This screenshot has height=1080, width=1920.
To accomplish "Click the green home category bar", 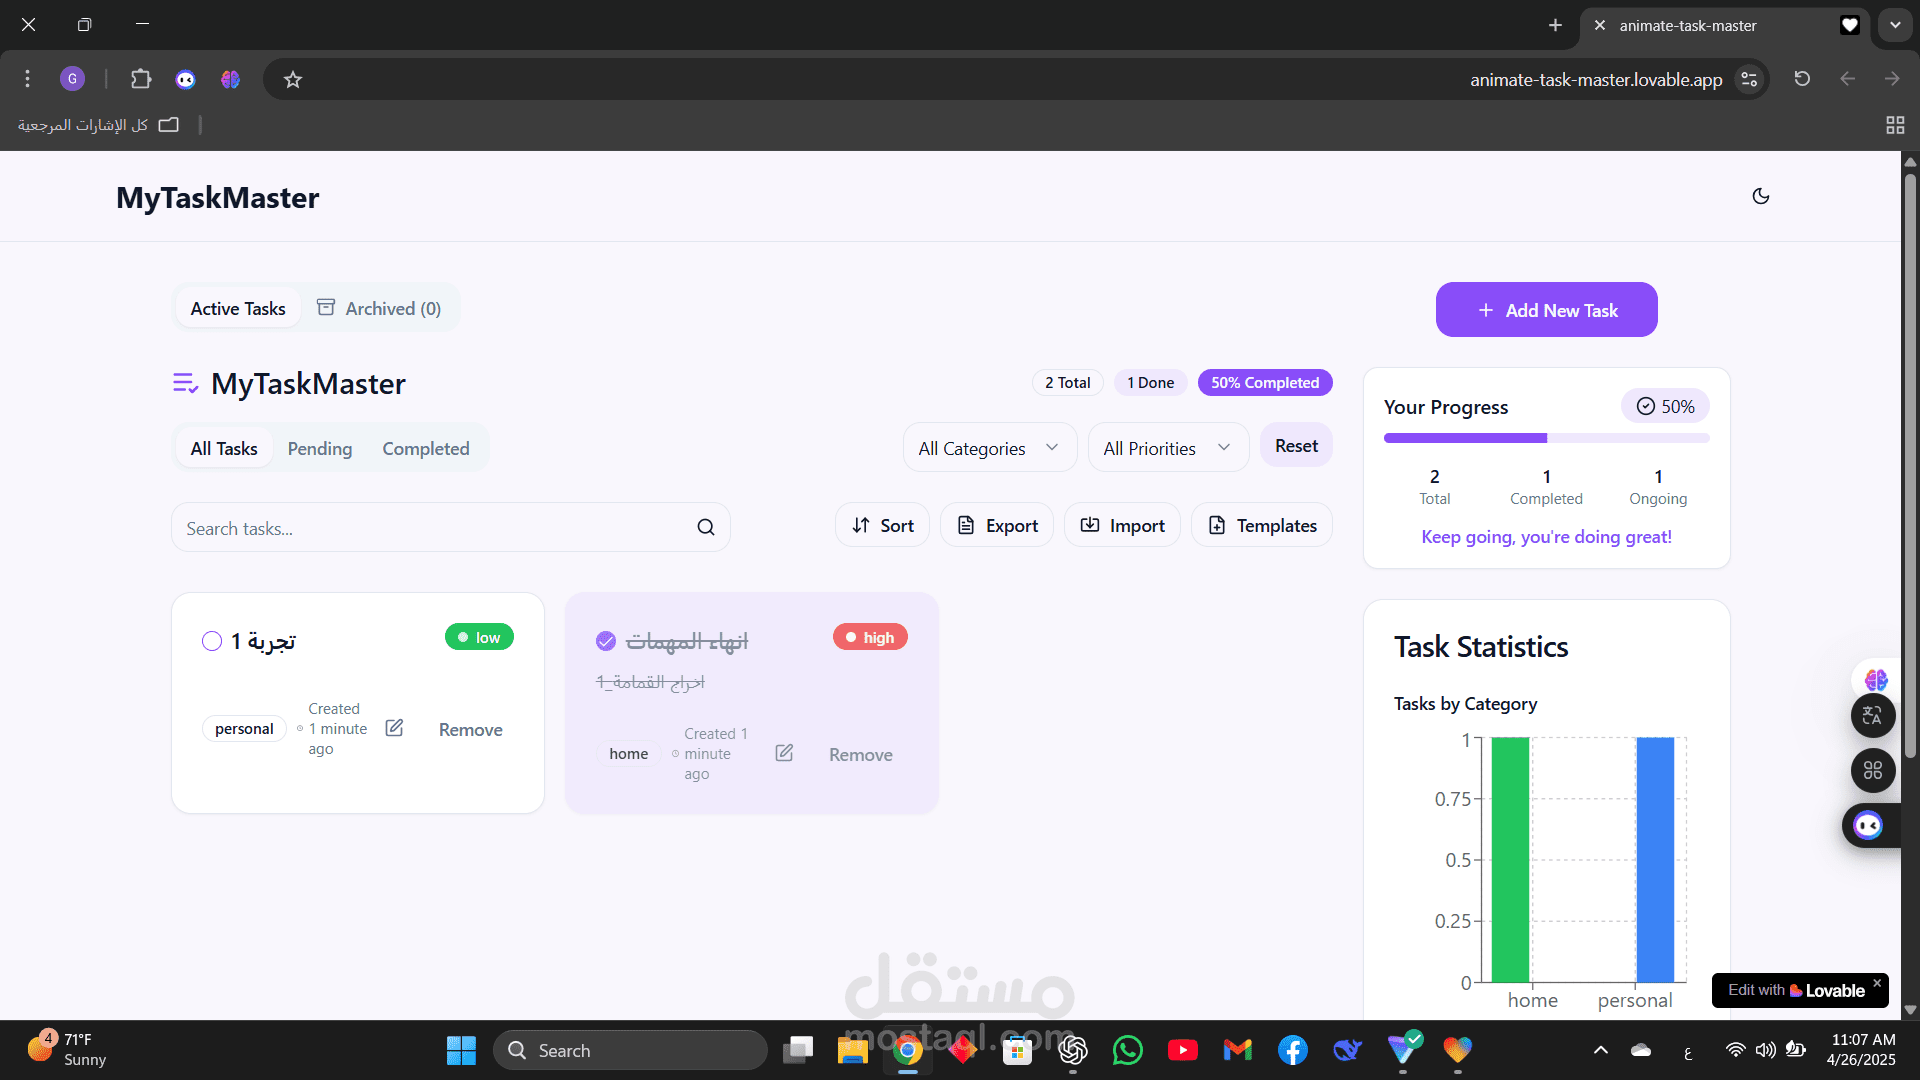I will click(x=1510, y=860).
